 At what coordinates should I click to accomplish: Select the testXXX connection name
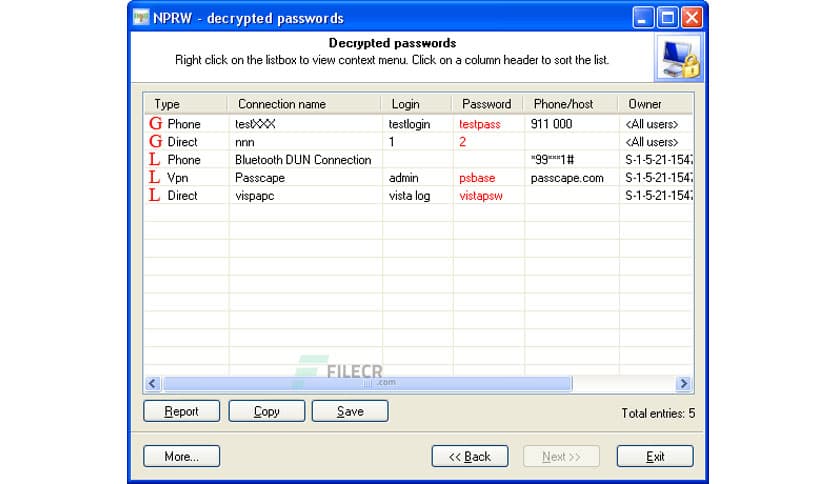point(255,124)
